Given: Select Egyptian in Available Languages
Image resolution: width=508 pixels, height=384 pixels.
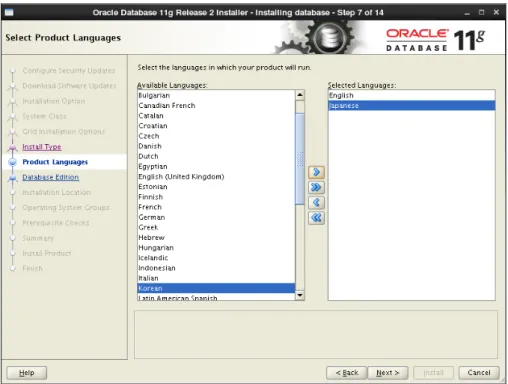Looking at the screenshot, I should tap(216, 167).
